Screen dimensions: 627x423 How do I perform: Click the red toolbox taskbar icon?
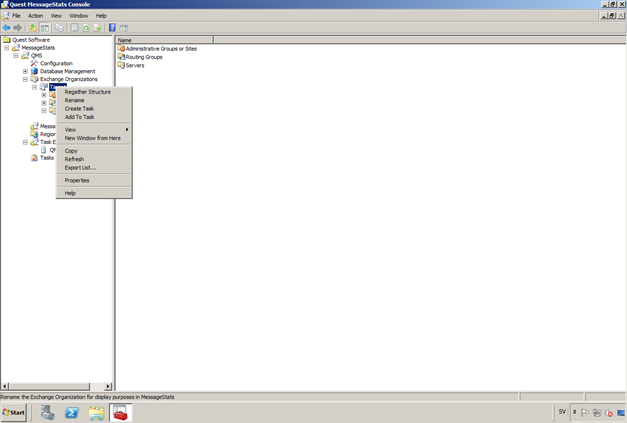click(x=120, y=413)
